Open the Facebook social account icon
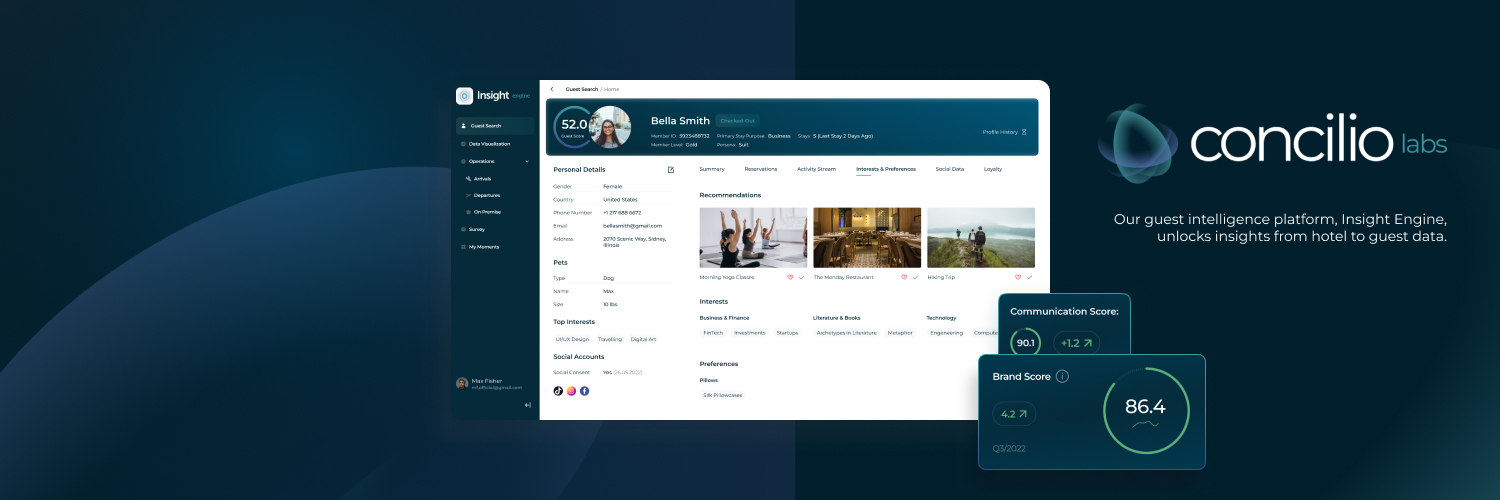Screen dimensions: 1500x500 pos(585,391)
